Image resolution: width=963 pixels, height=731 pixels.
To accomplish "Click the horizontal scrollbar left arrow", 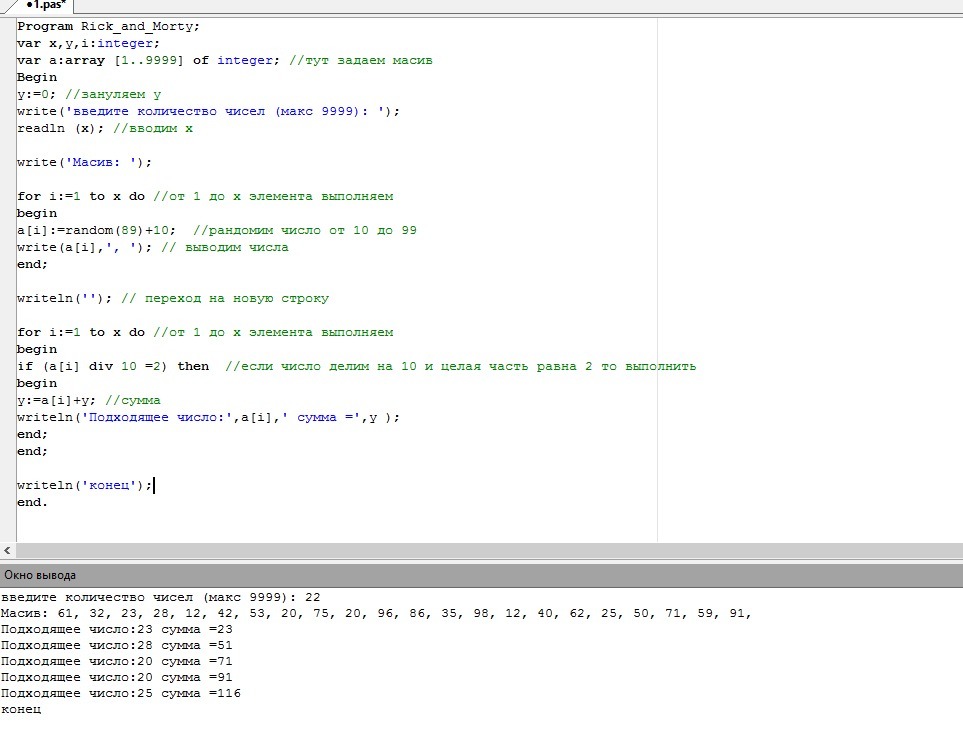I will [x=7, y=551].
